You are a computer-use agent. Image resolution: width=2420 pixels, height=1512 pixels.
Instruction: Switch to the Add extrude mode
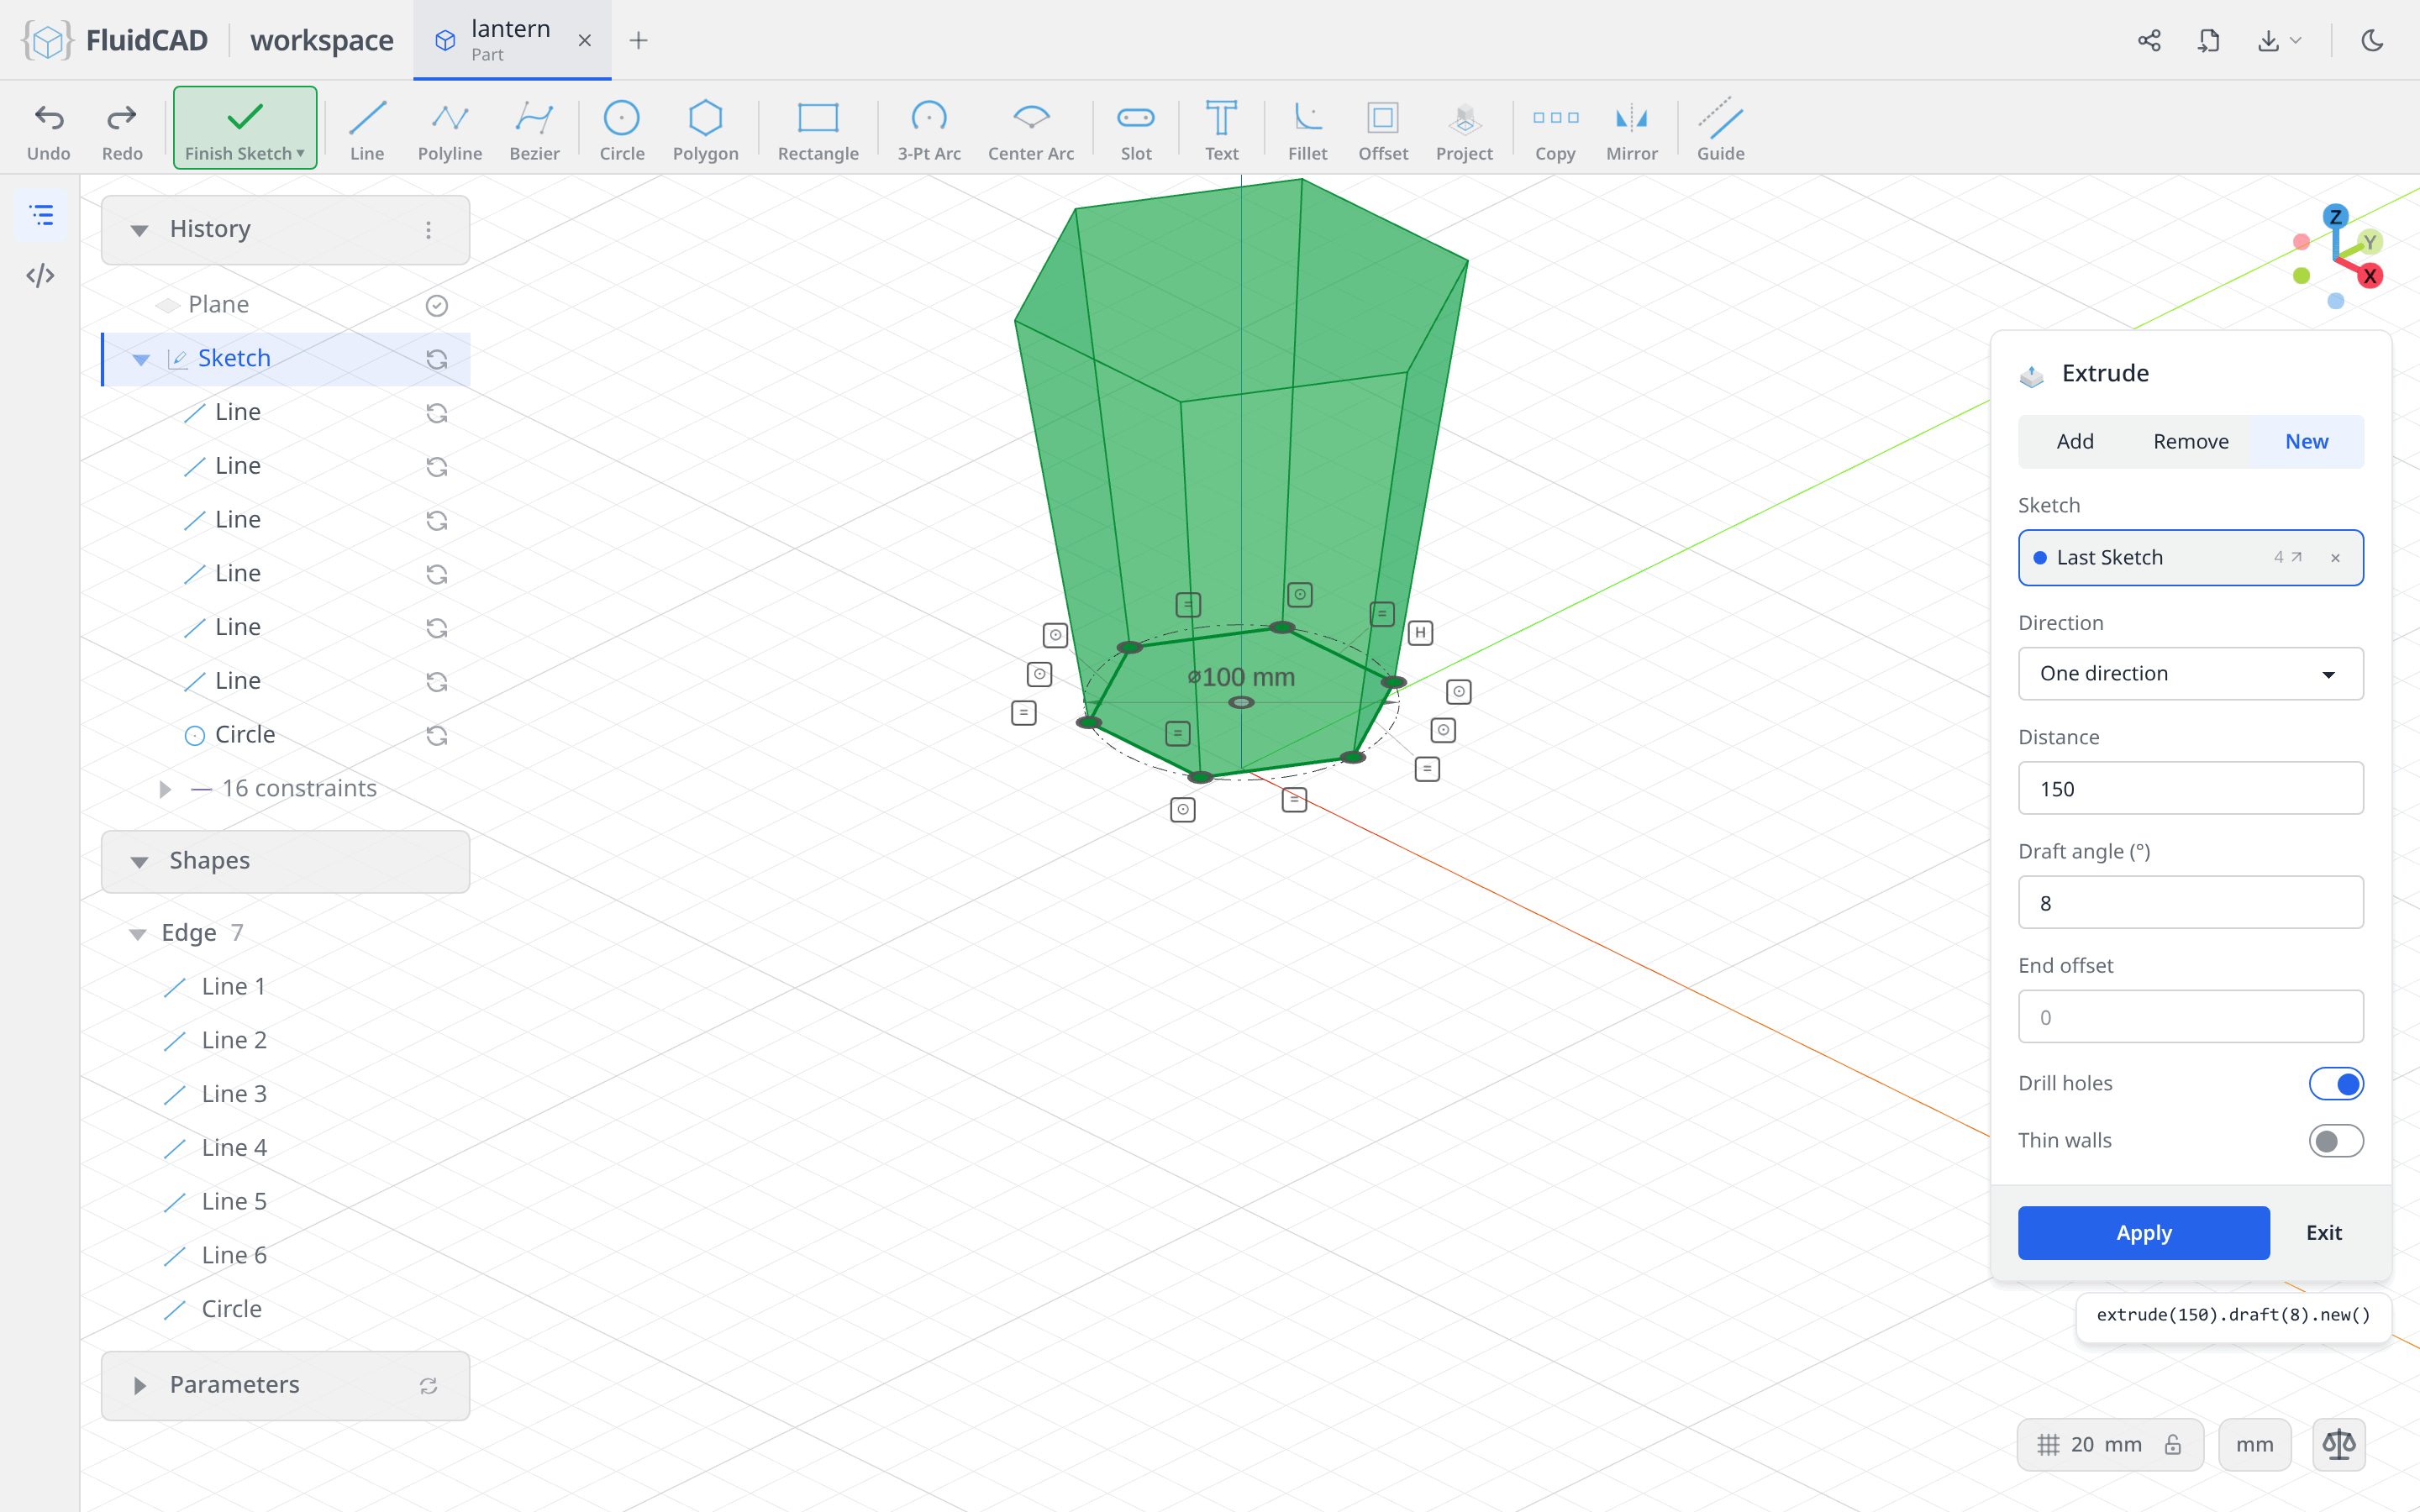[x=2075, y=442]
